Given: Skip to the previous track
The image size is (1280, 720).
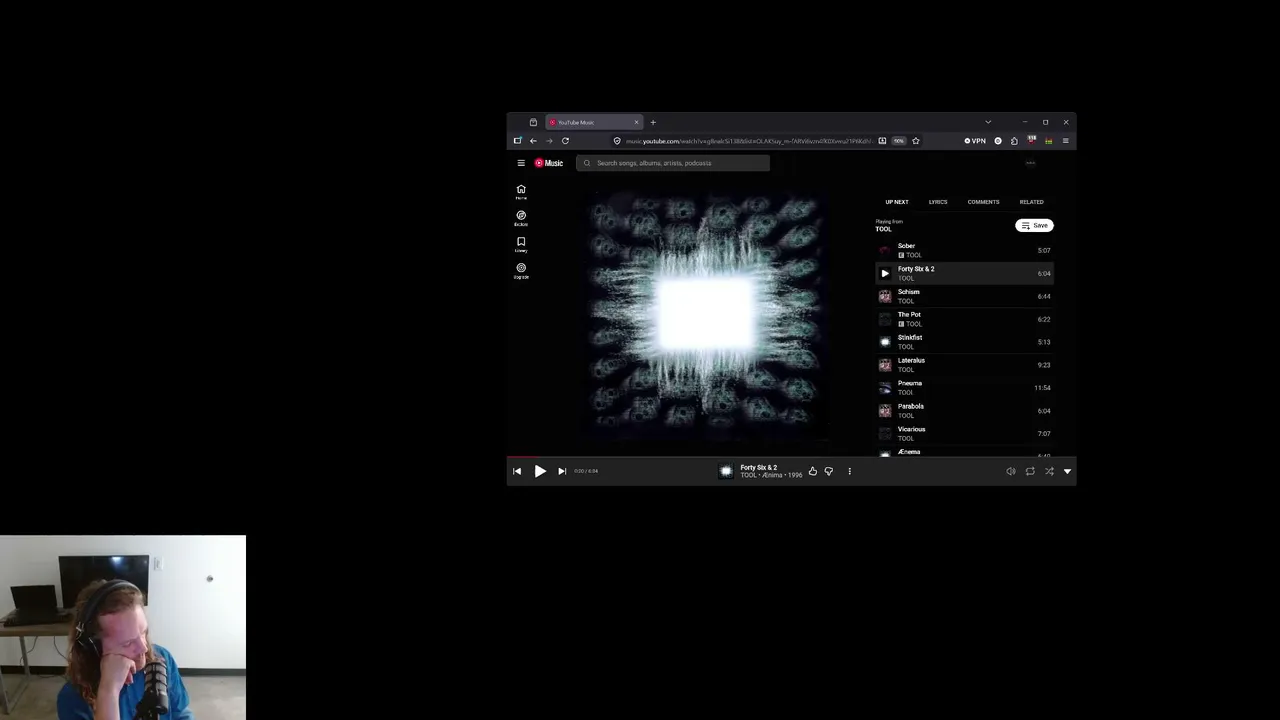Looking at the screenshot, I should (x=517, y=471).
